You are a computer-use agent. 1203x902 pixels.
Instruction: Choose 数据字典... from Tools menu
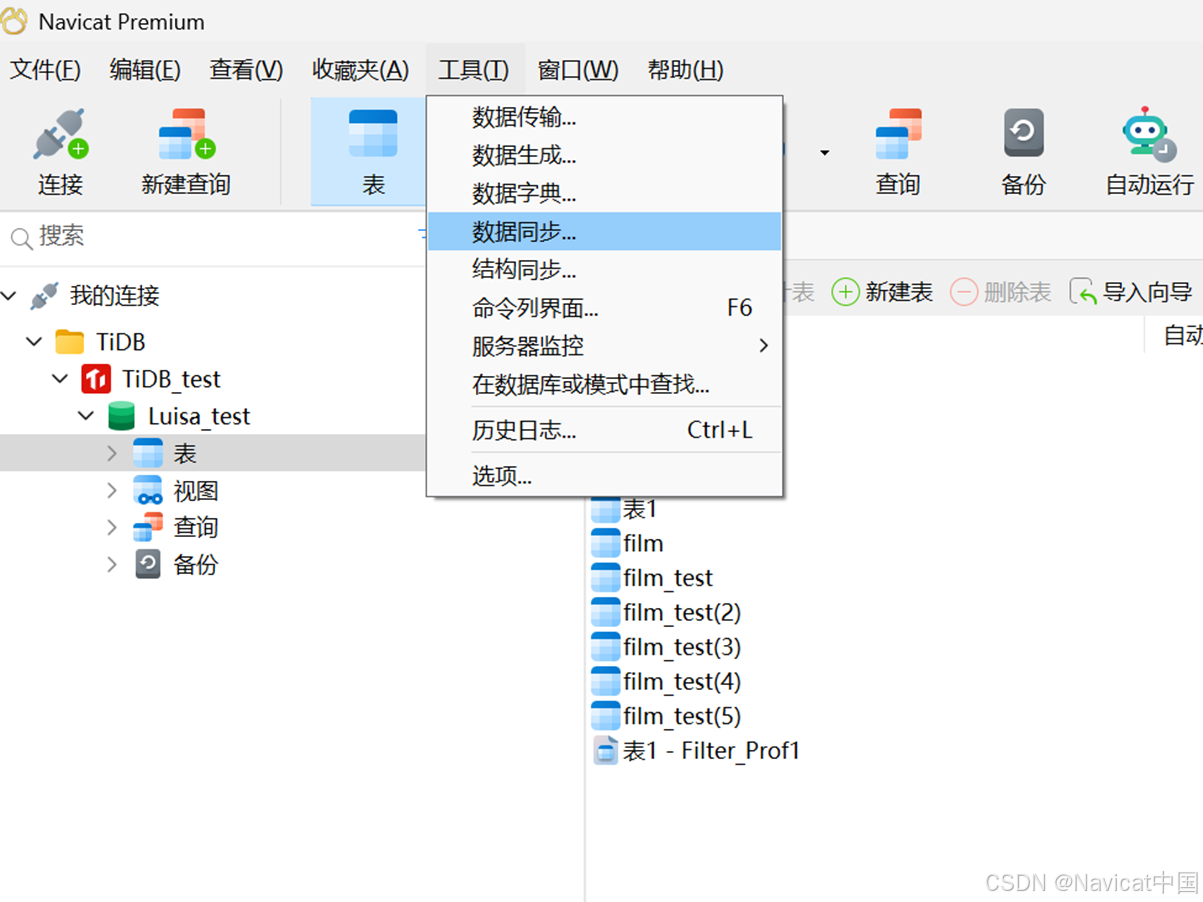(x=604, y=193)
